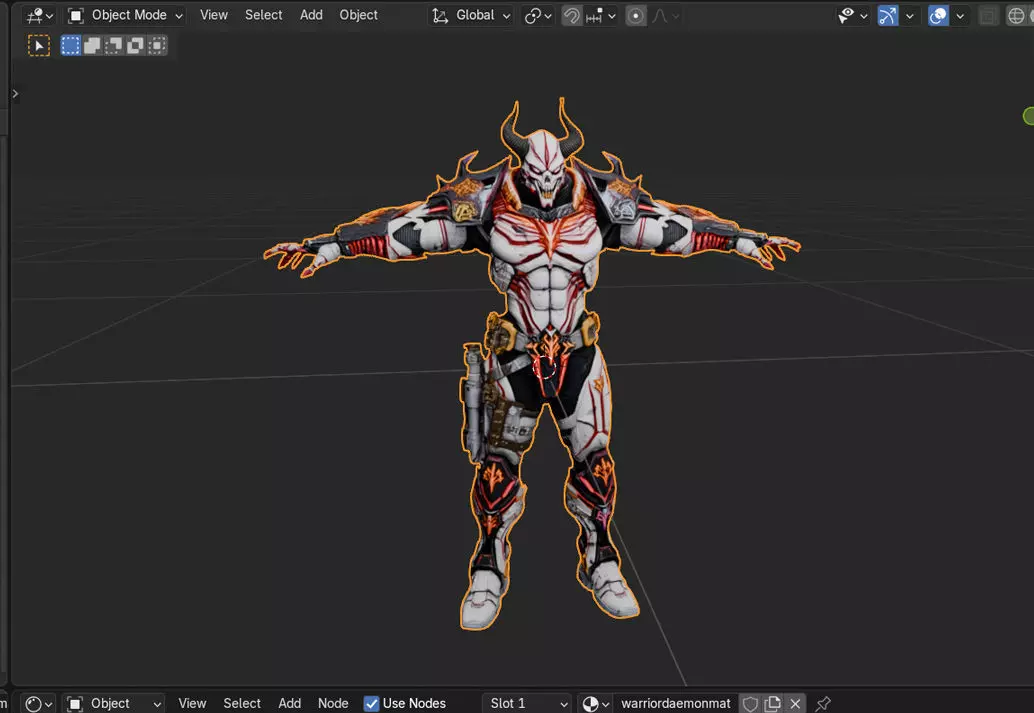Expand the collapsed toolbar arrow

point(15,94)
